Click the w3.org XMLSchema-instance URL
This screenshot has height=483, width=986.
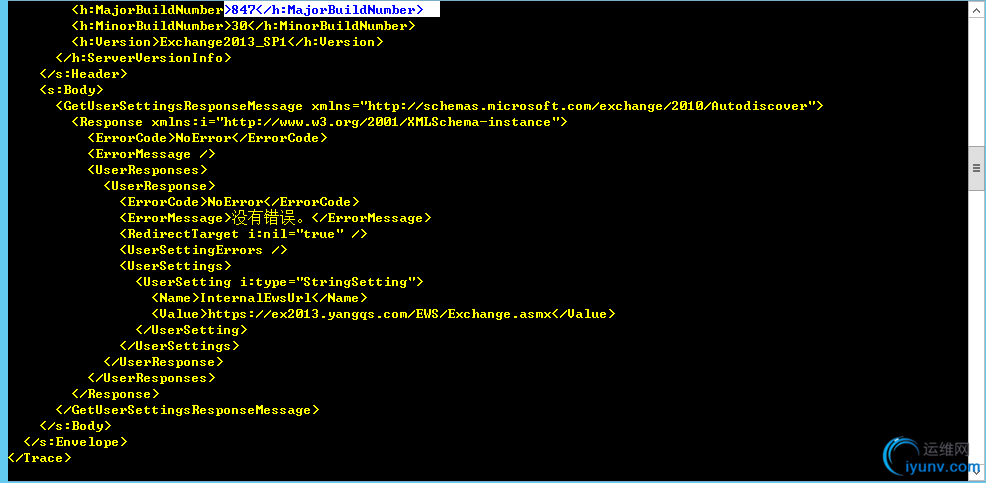387,122
